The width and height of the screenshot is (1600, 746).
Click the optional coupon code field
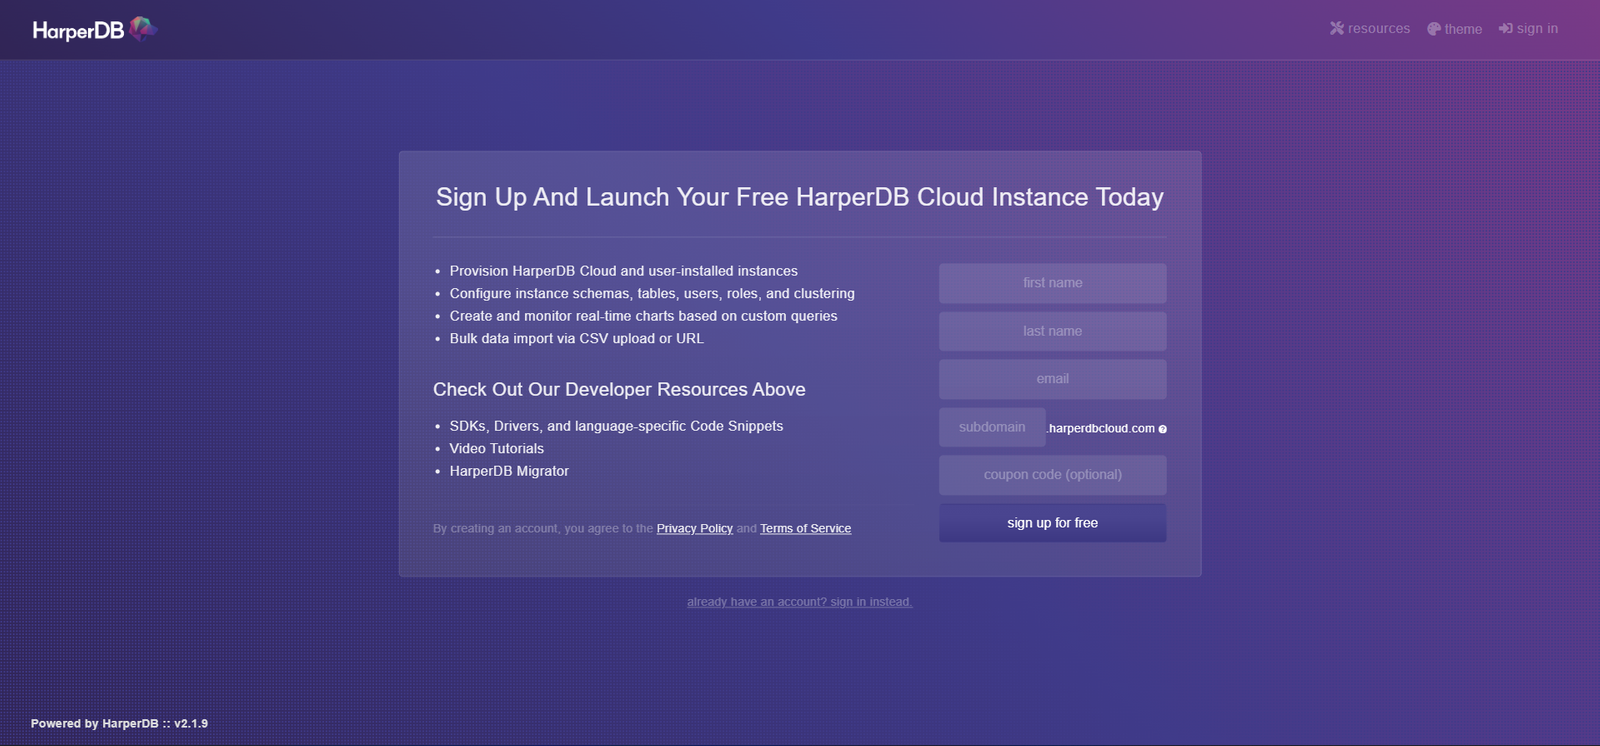[1052, 475]
